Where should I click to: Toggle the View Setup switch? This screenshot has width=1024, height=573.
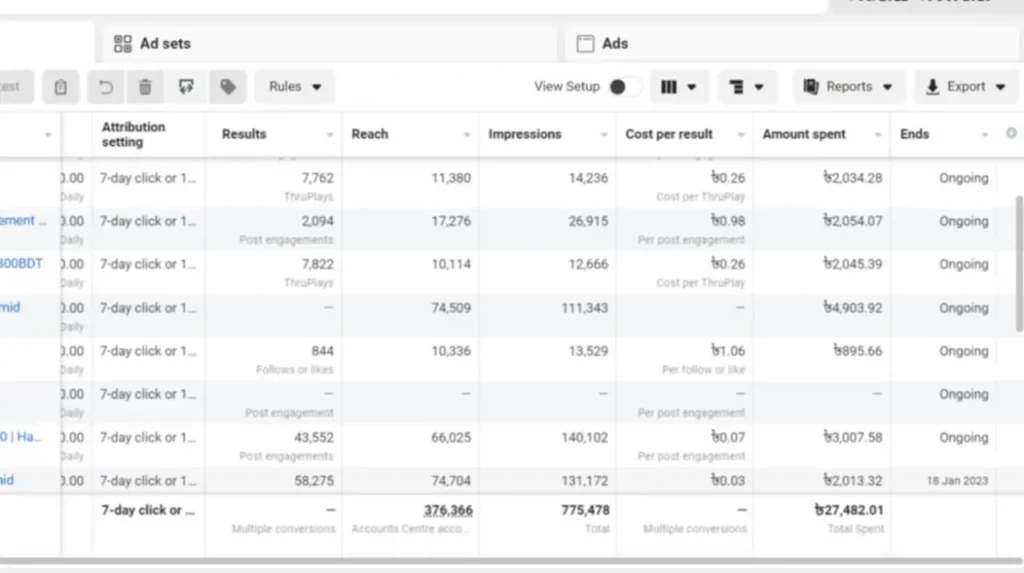[x=624, y=87]
